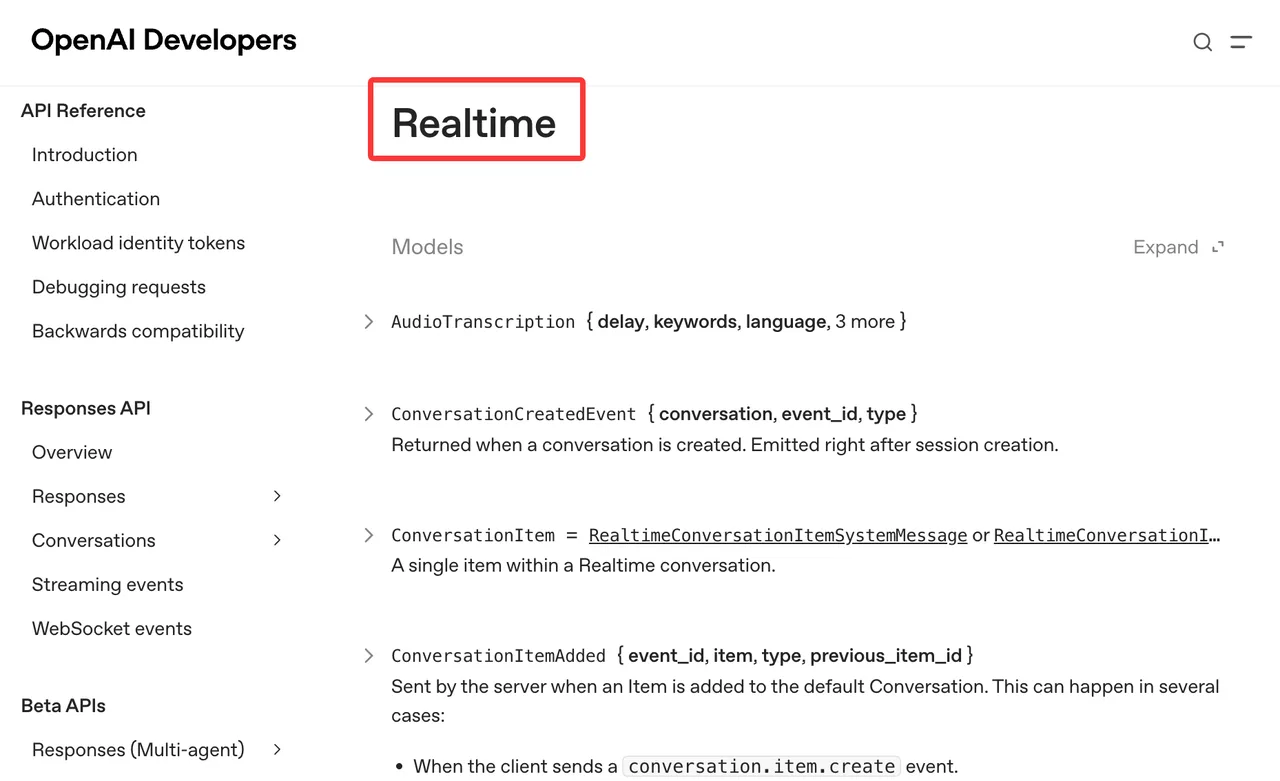Expand the ConversationItemAdded entry
Viewport: 1280px width, 781px height.
pos(369,656)
